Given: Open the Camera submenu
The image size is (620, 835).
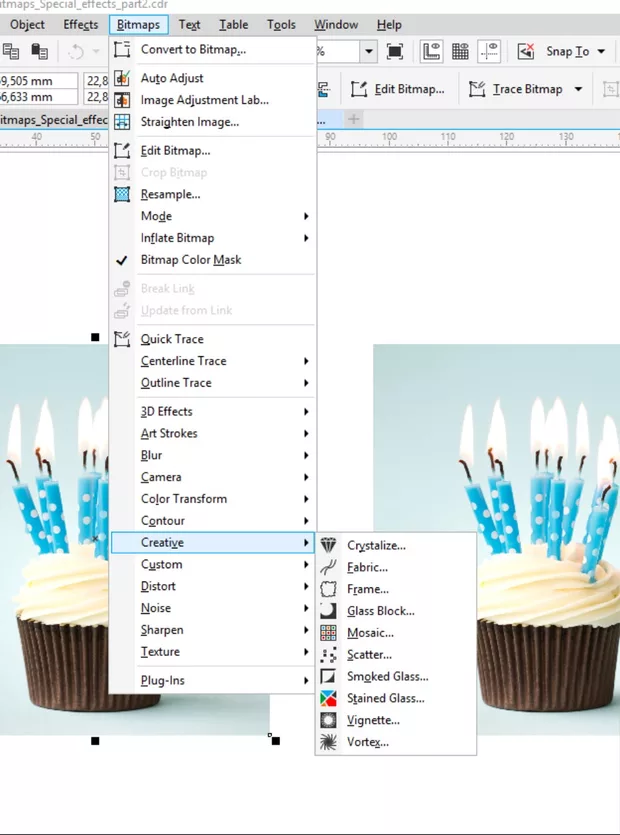Looking at the screenshot, I should pyautogui.click(x=213, y=477).
